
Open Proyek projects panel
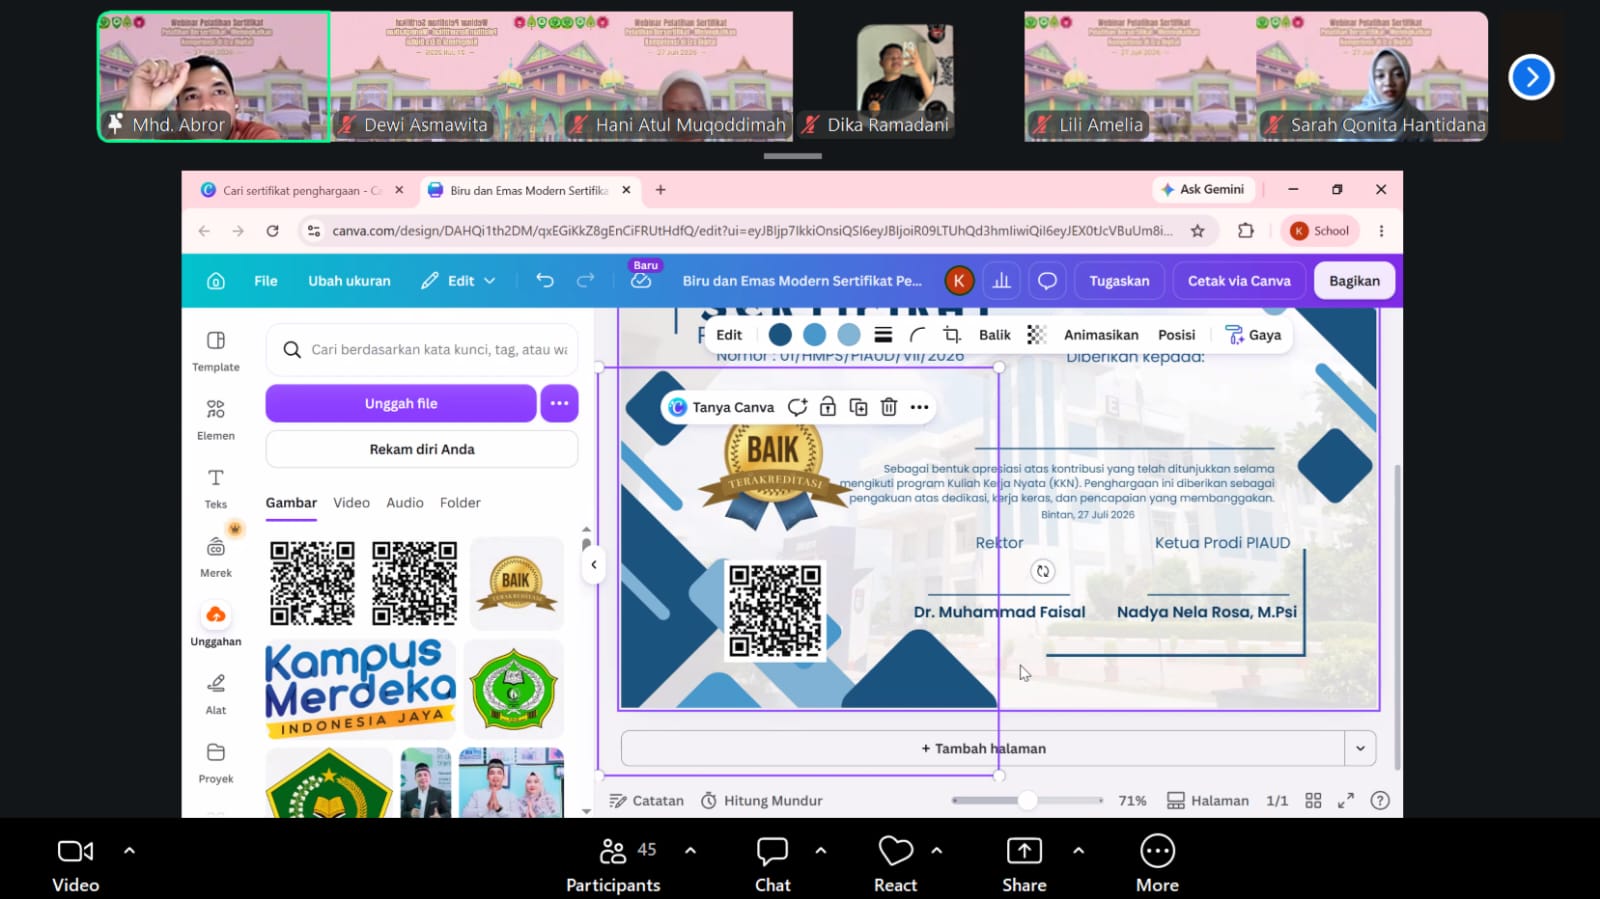click(216, 763)
